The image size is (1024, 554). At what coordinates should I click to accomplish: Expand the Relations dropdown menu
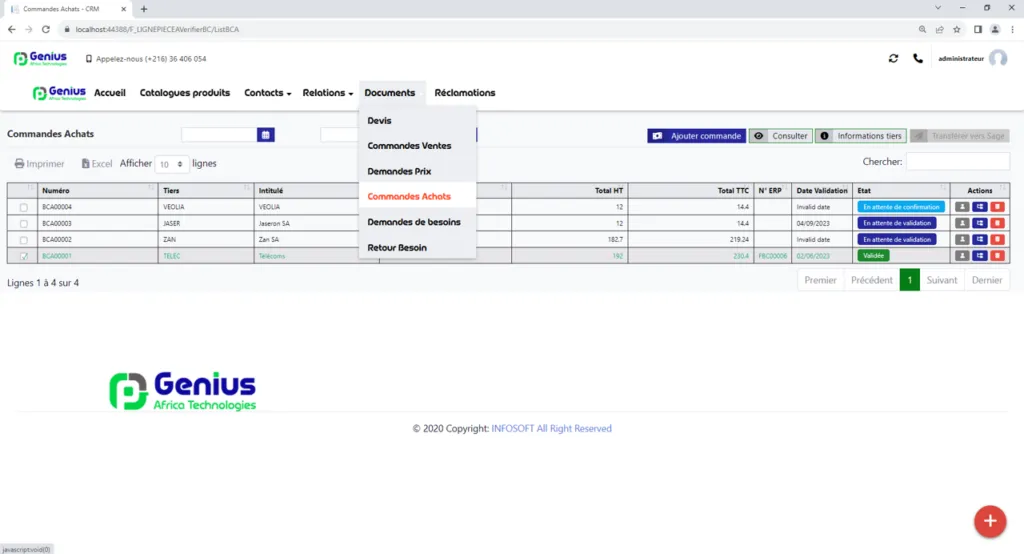click(327, 93)
